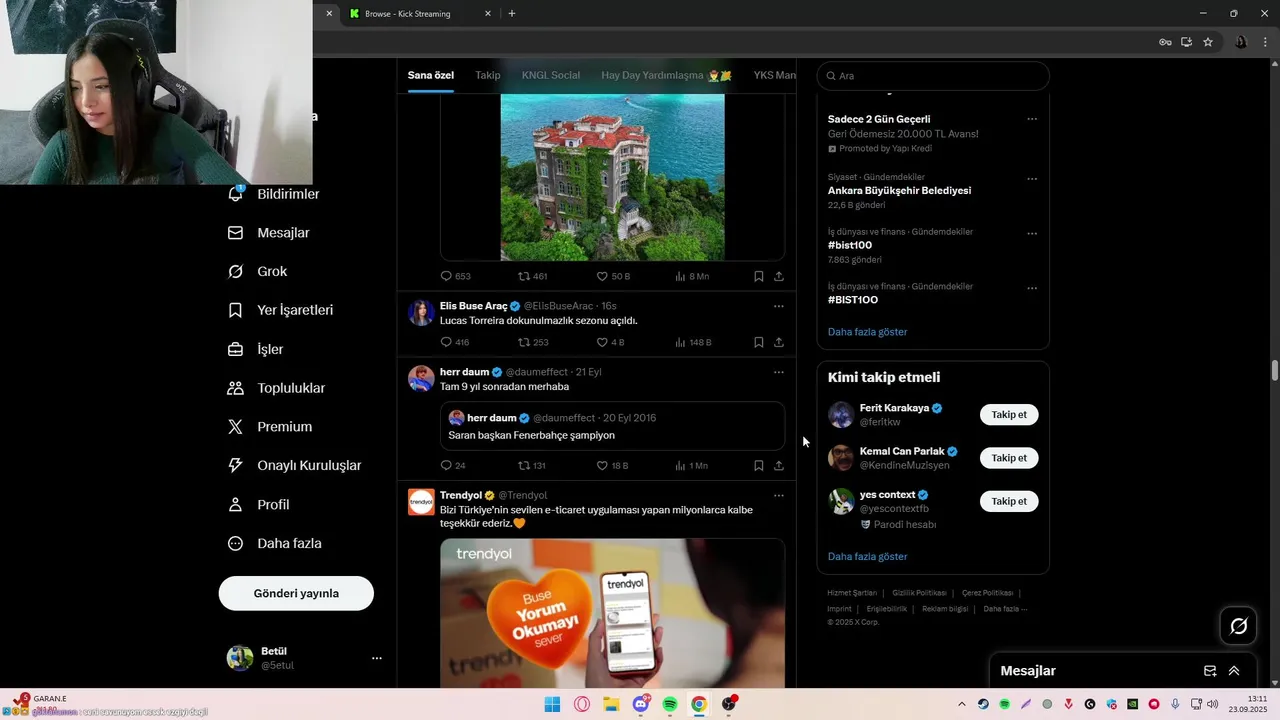Open Onaylı Kuruluşlar lightning item
The height and width of the screenshot is (720, 1280).
pyautogui.click(x=294, y=466)
